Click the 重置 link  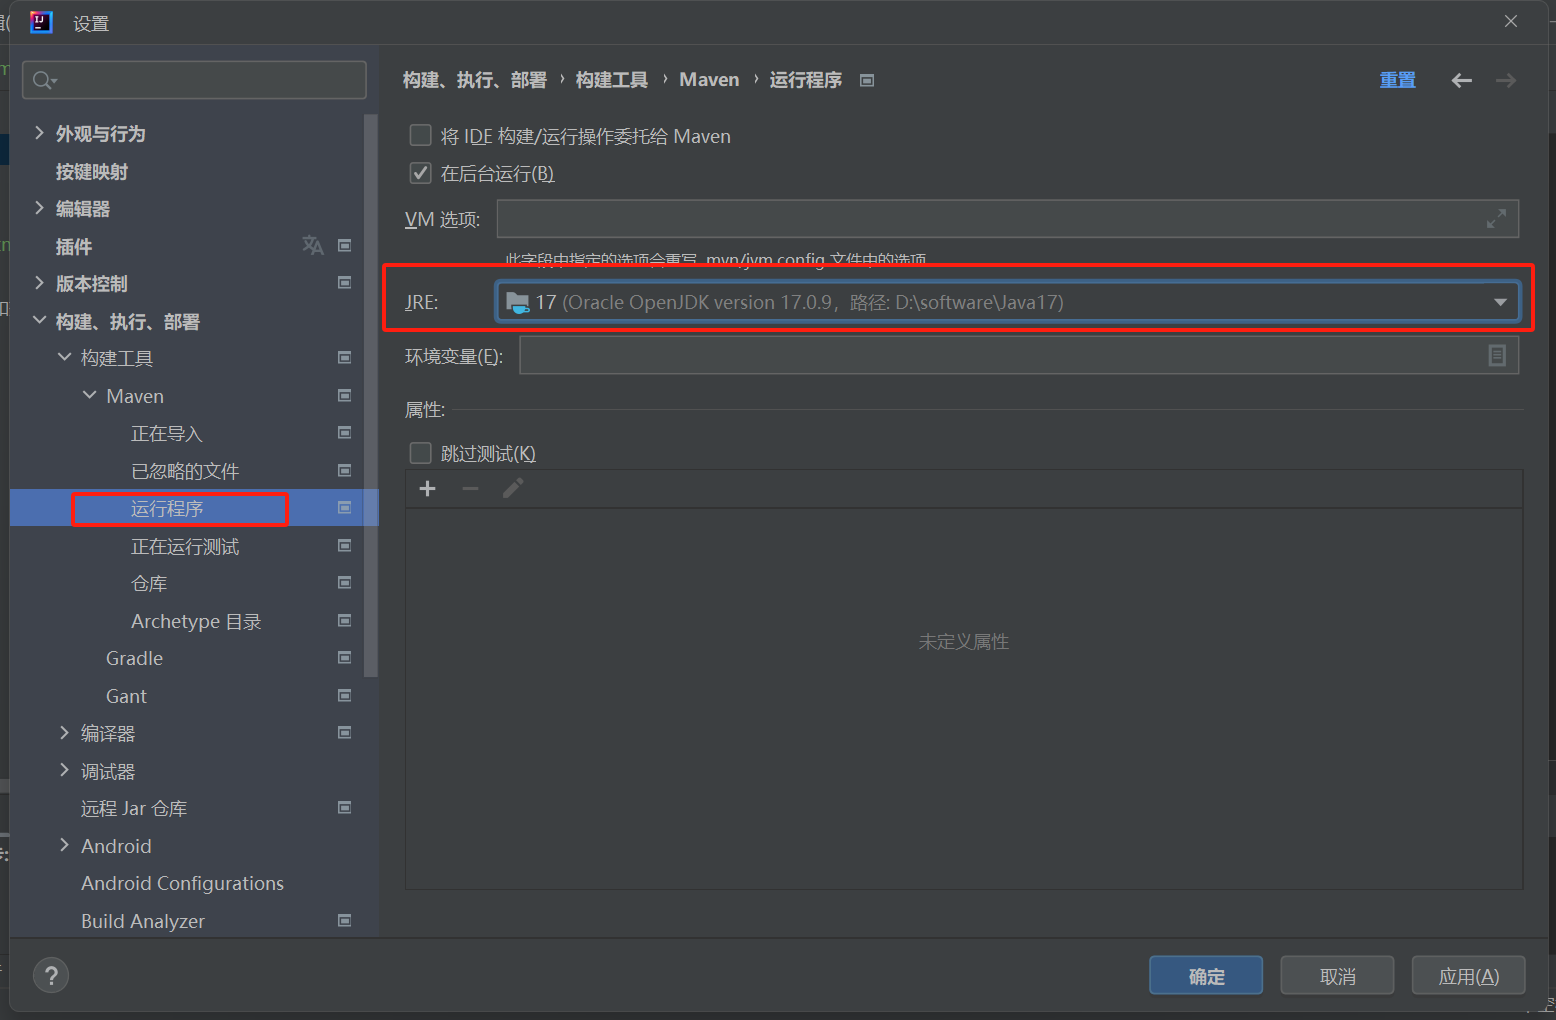[x=1397, y=80]
